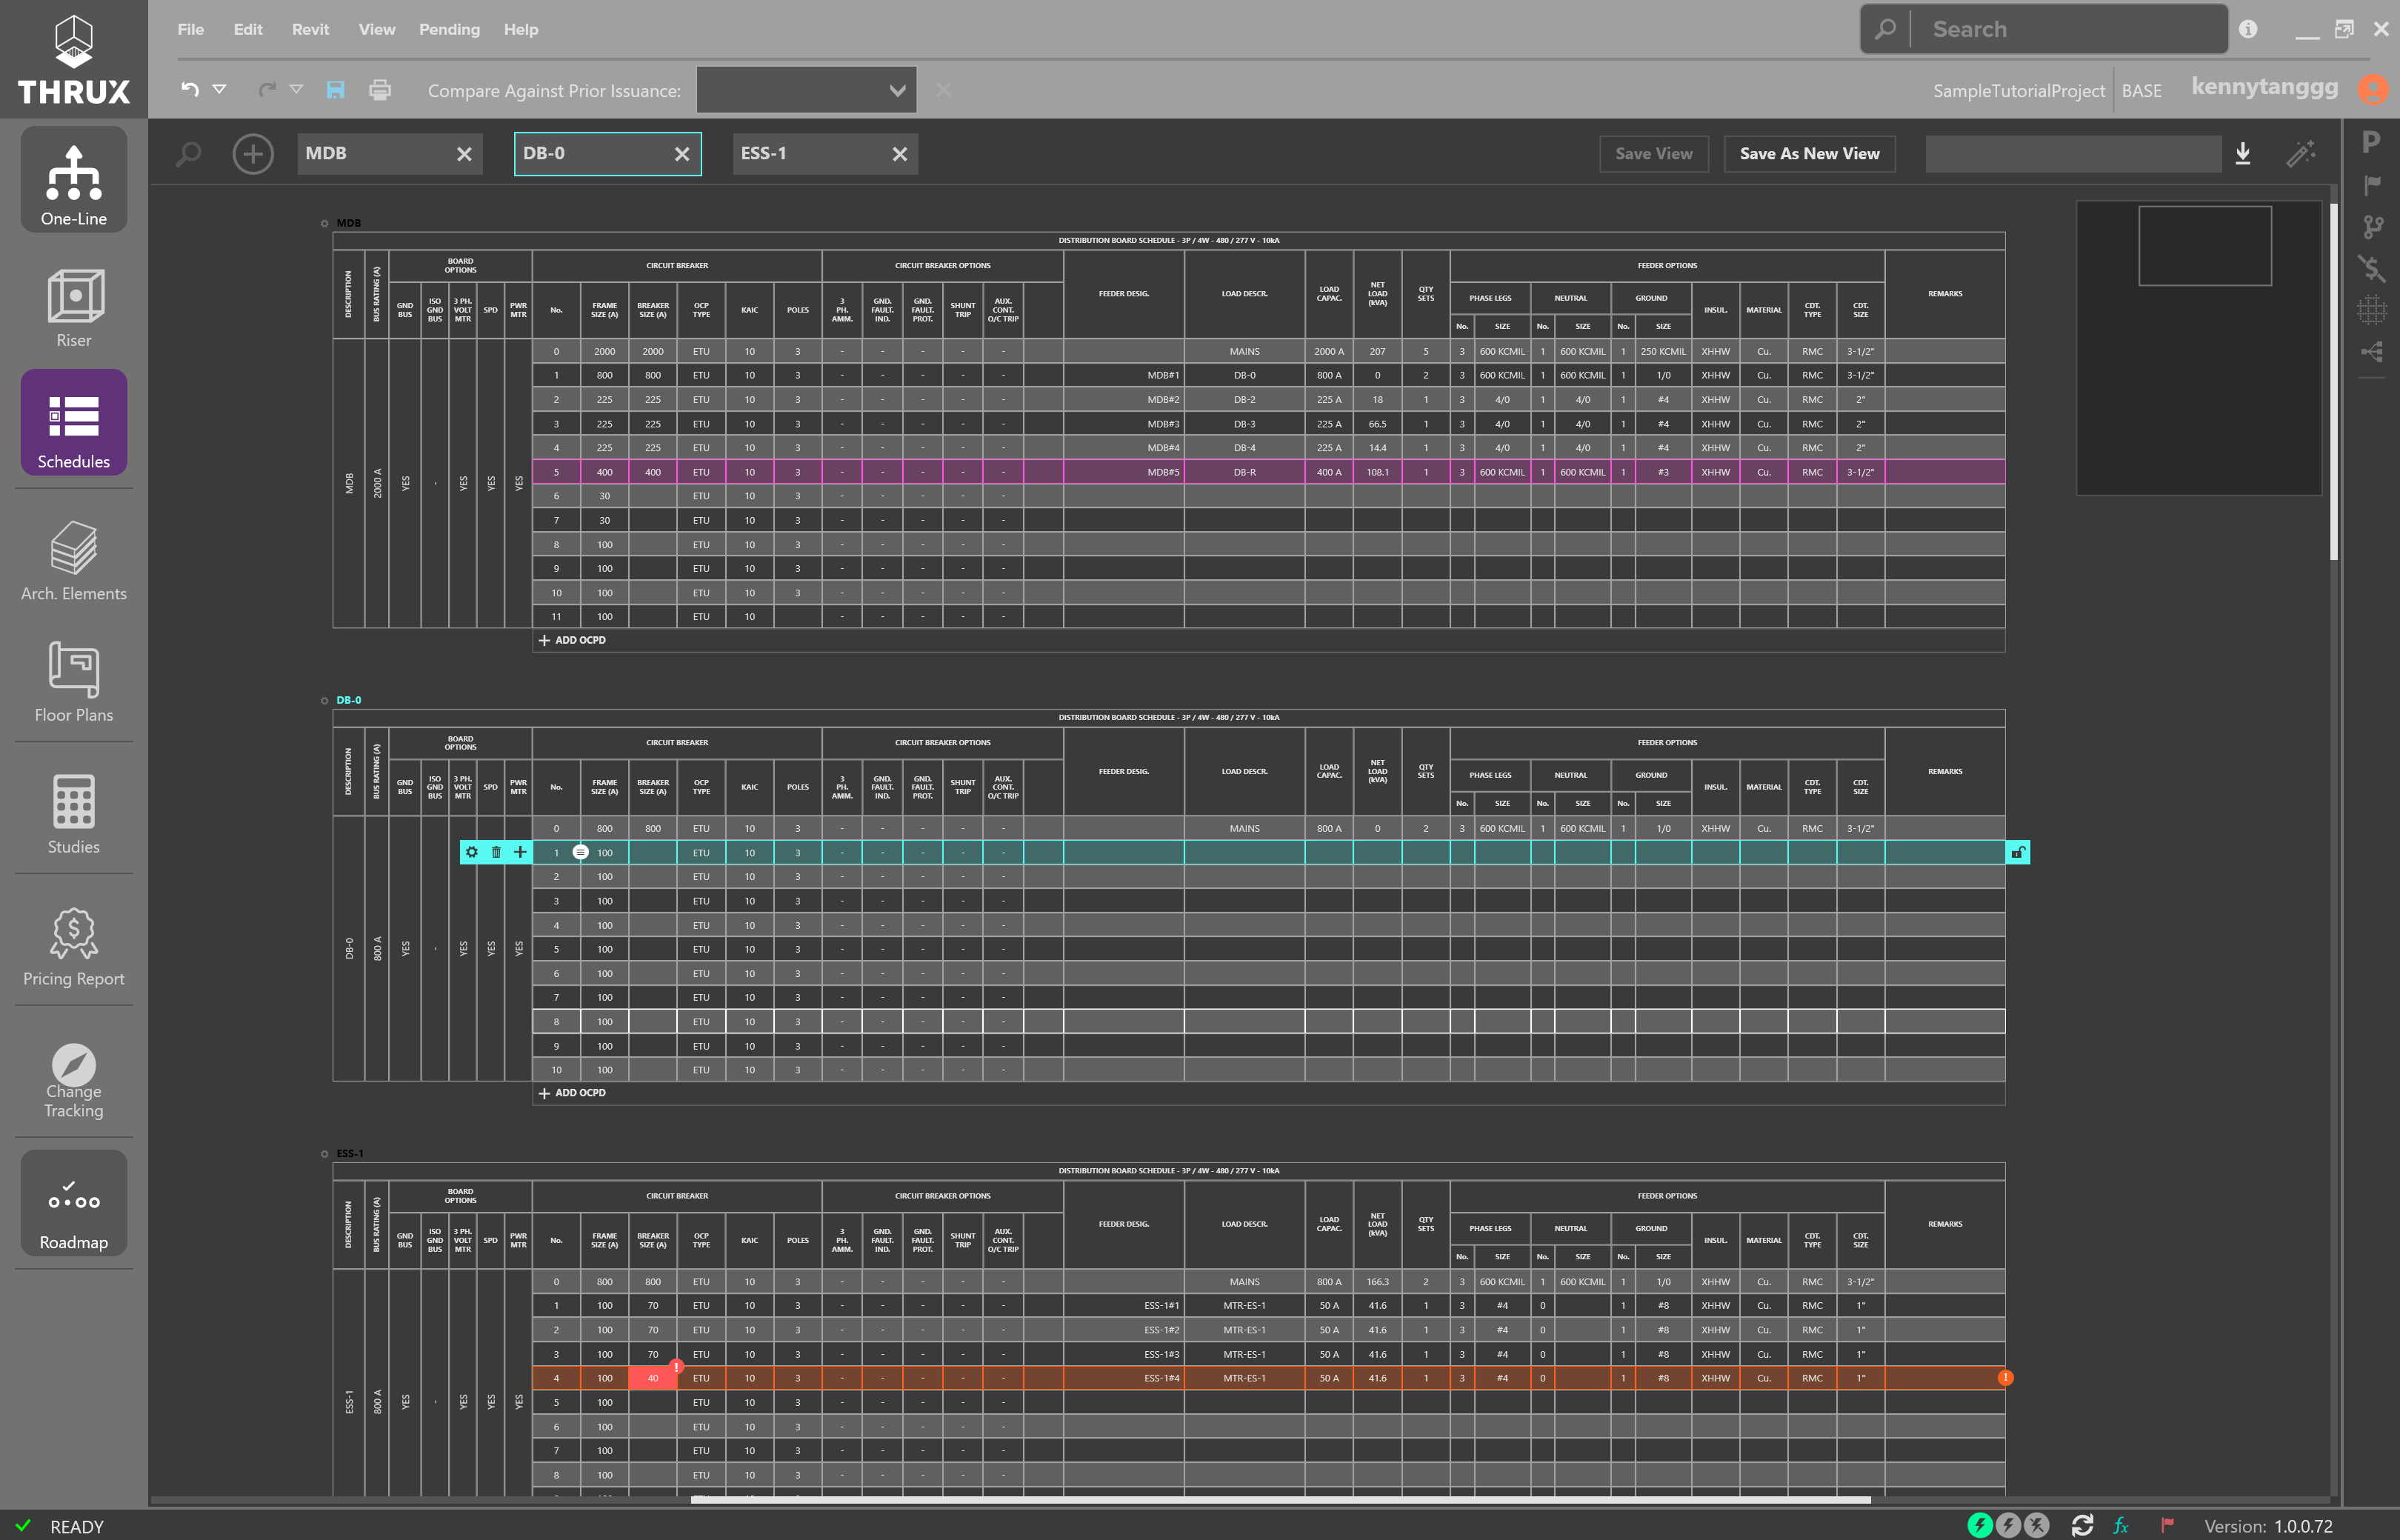2400x1540 pixels.
Task: Toggle the DB-0 schedule collapse marker
Action: tap(324, 700)
